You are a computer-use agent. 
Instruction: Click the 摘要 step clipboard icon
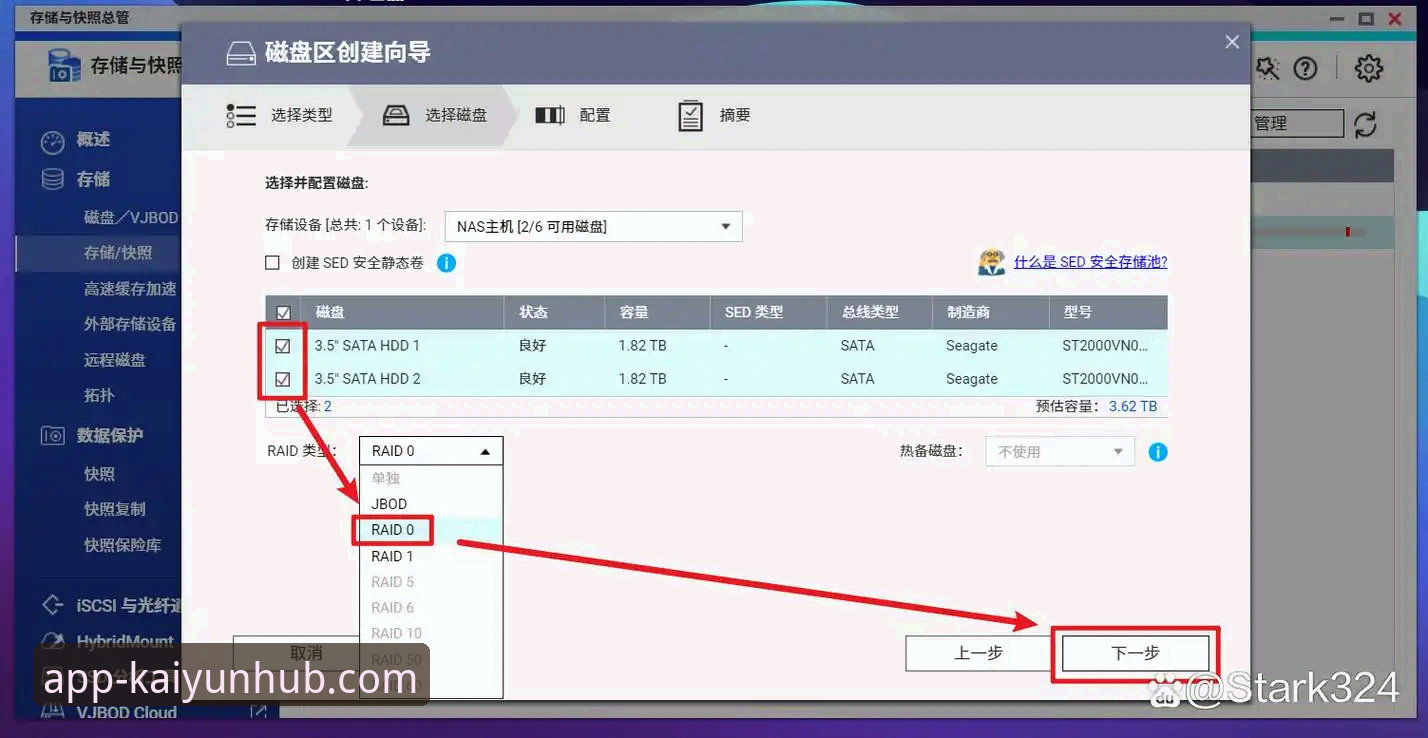click(690, 115)
